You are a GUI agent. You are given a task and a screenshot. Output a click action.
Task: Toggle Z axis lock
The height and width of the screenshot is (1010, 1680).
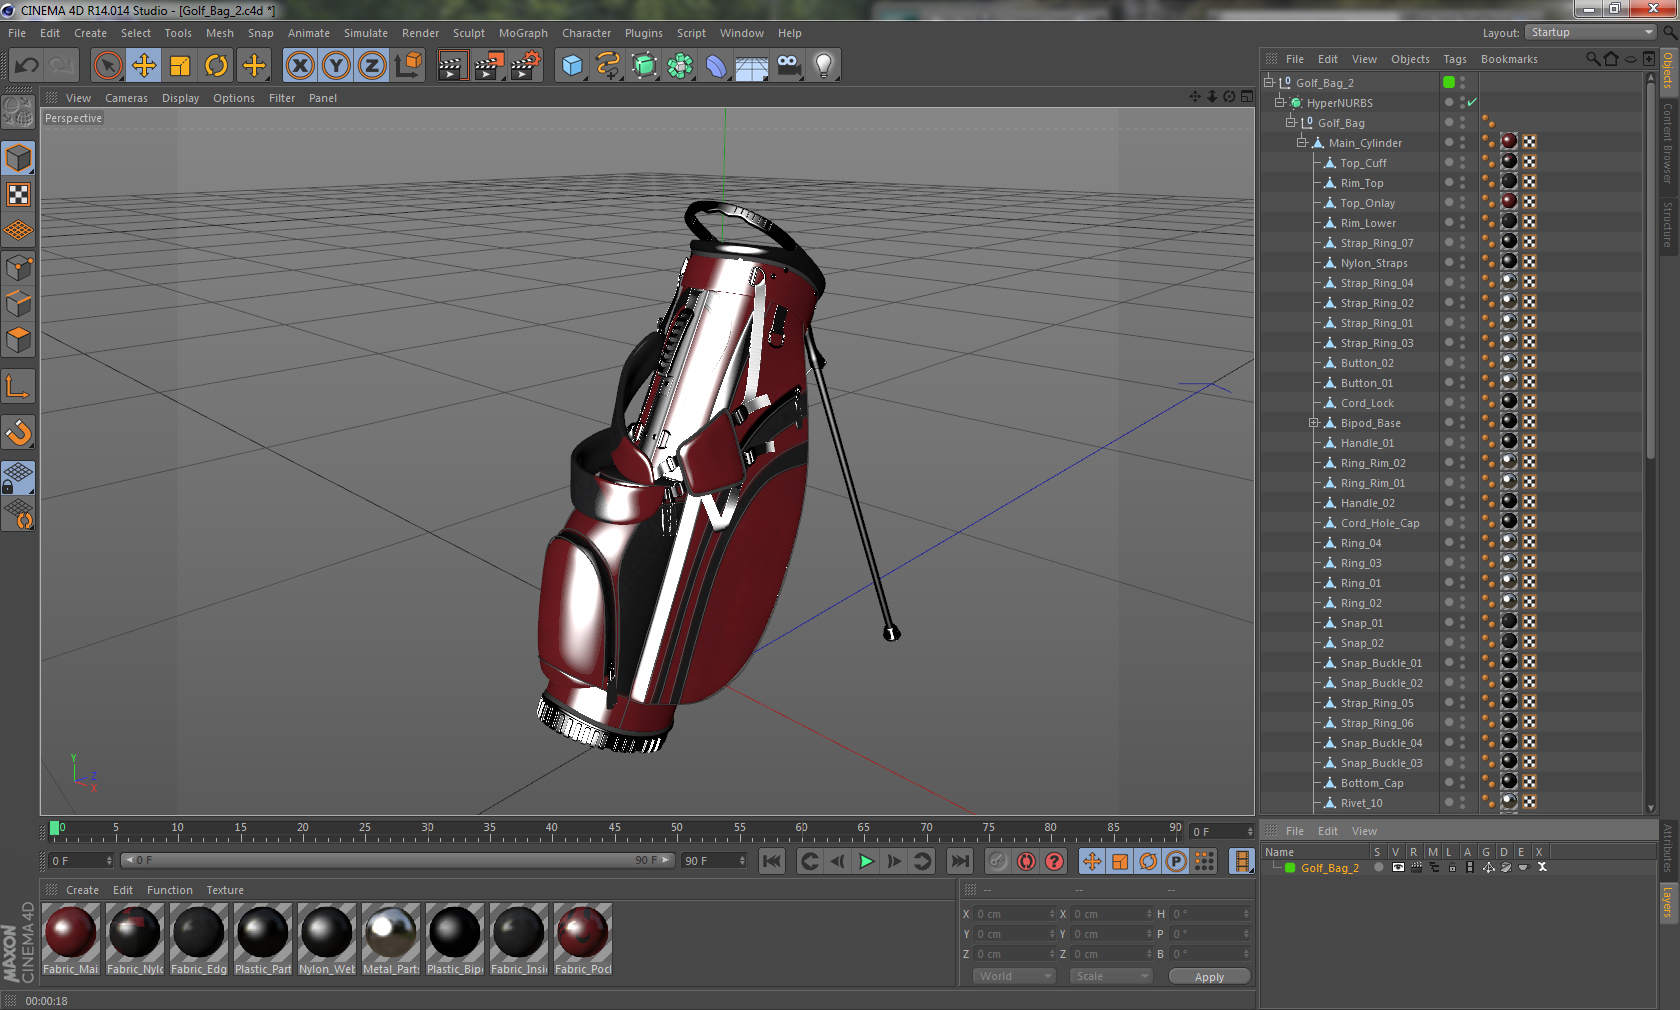(372, 66)
